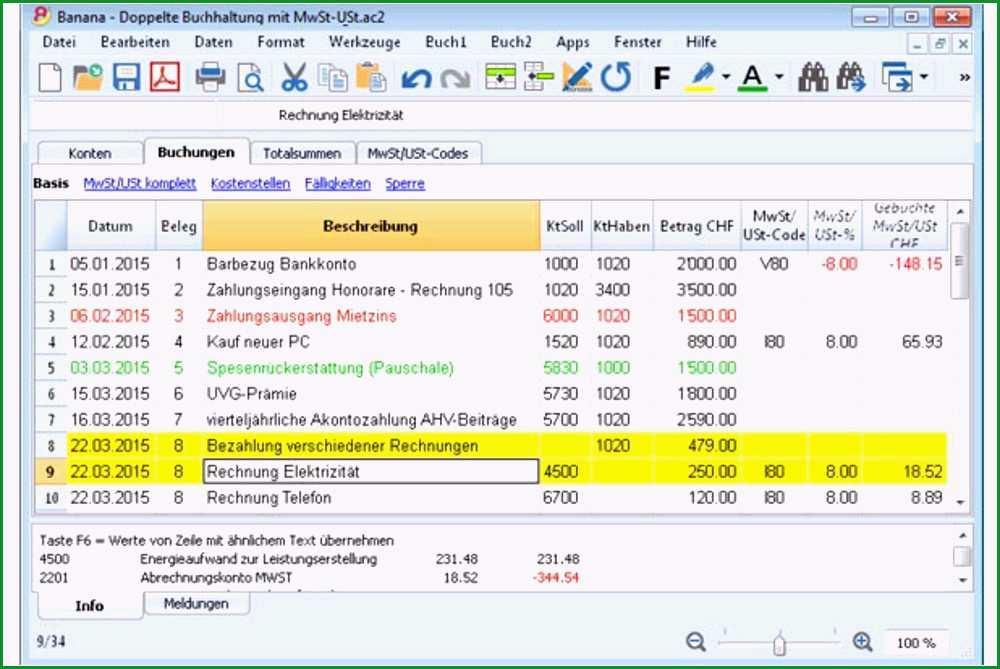The image size is (1000, 669).
Task: Zoom out with the minus magnifier
Action: pyautogui.click(x=696, y=642)
